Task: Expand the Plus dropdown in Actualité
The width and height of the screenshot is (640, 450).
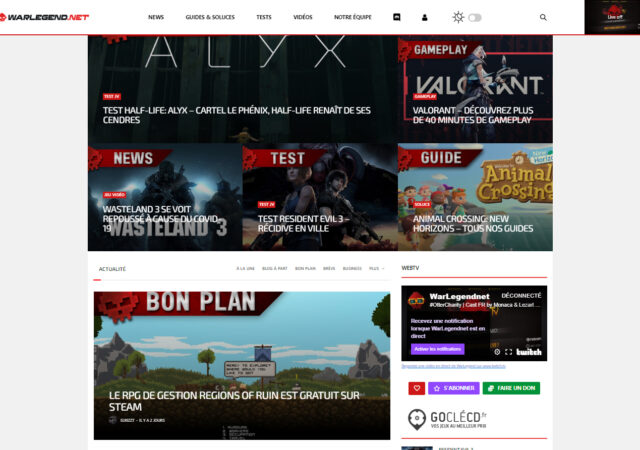Action: coord(376,269)
